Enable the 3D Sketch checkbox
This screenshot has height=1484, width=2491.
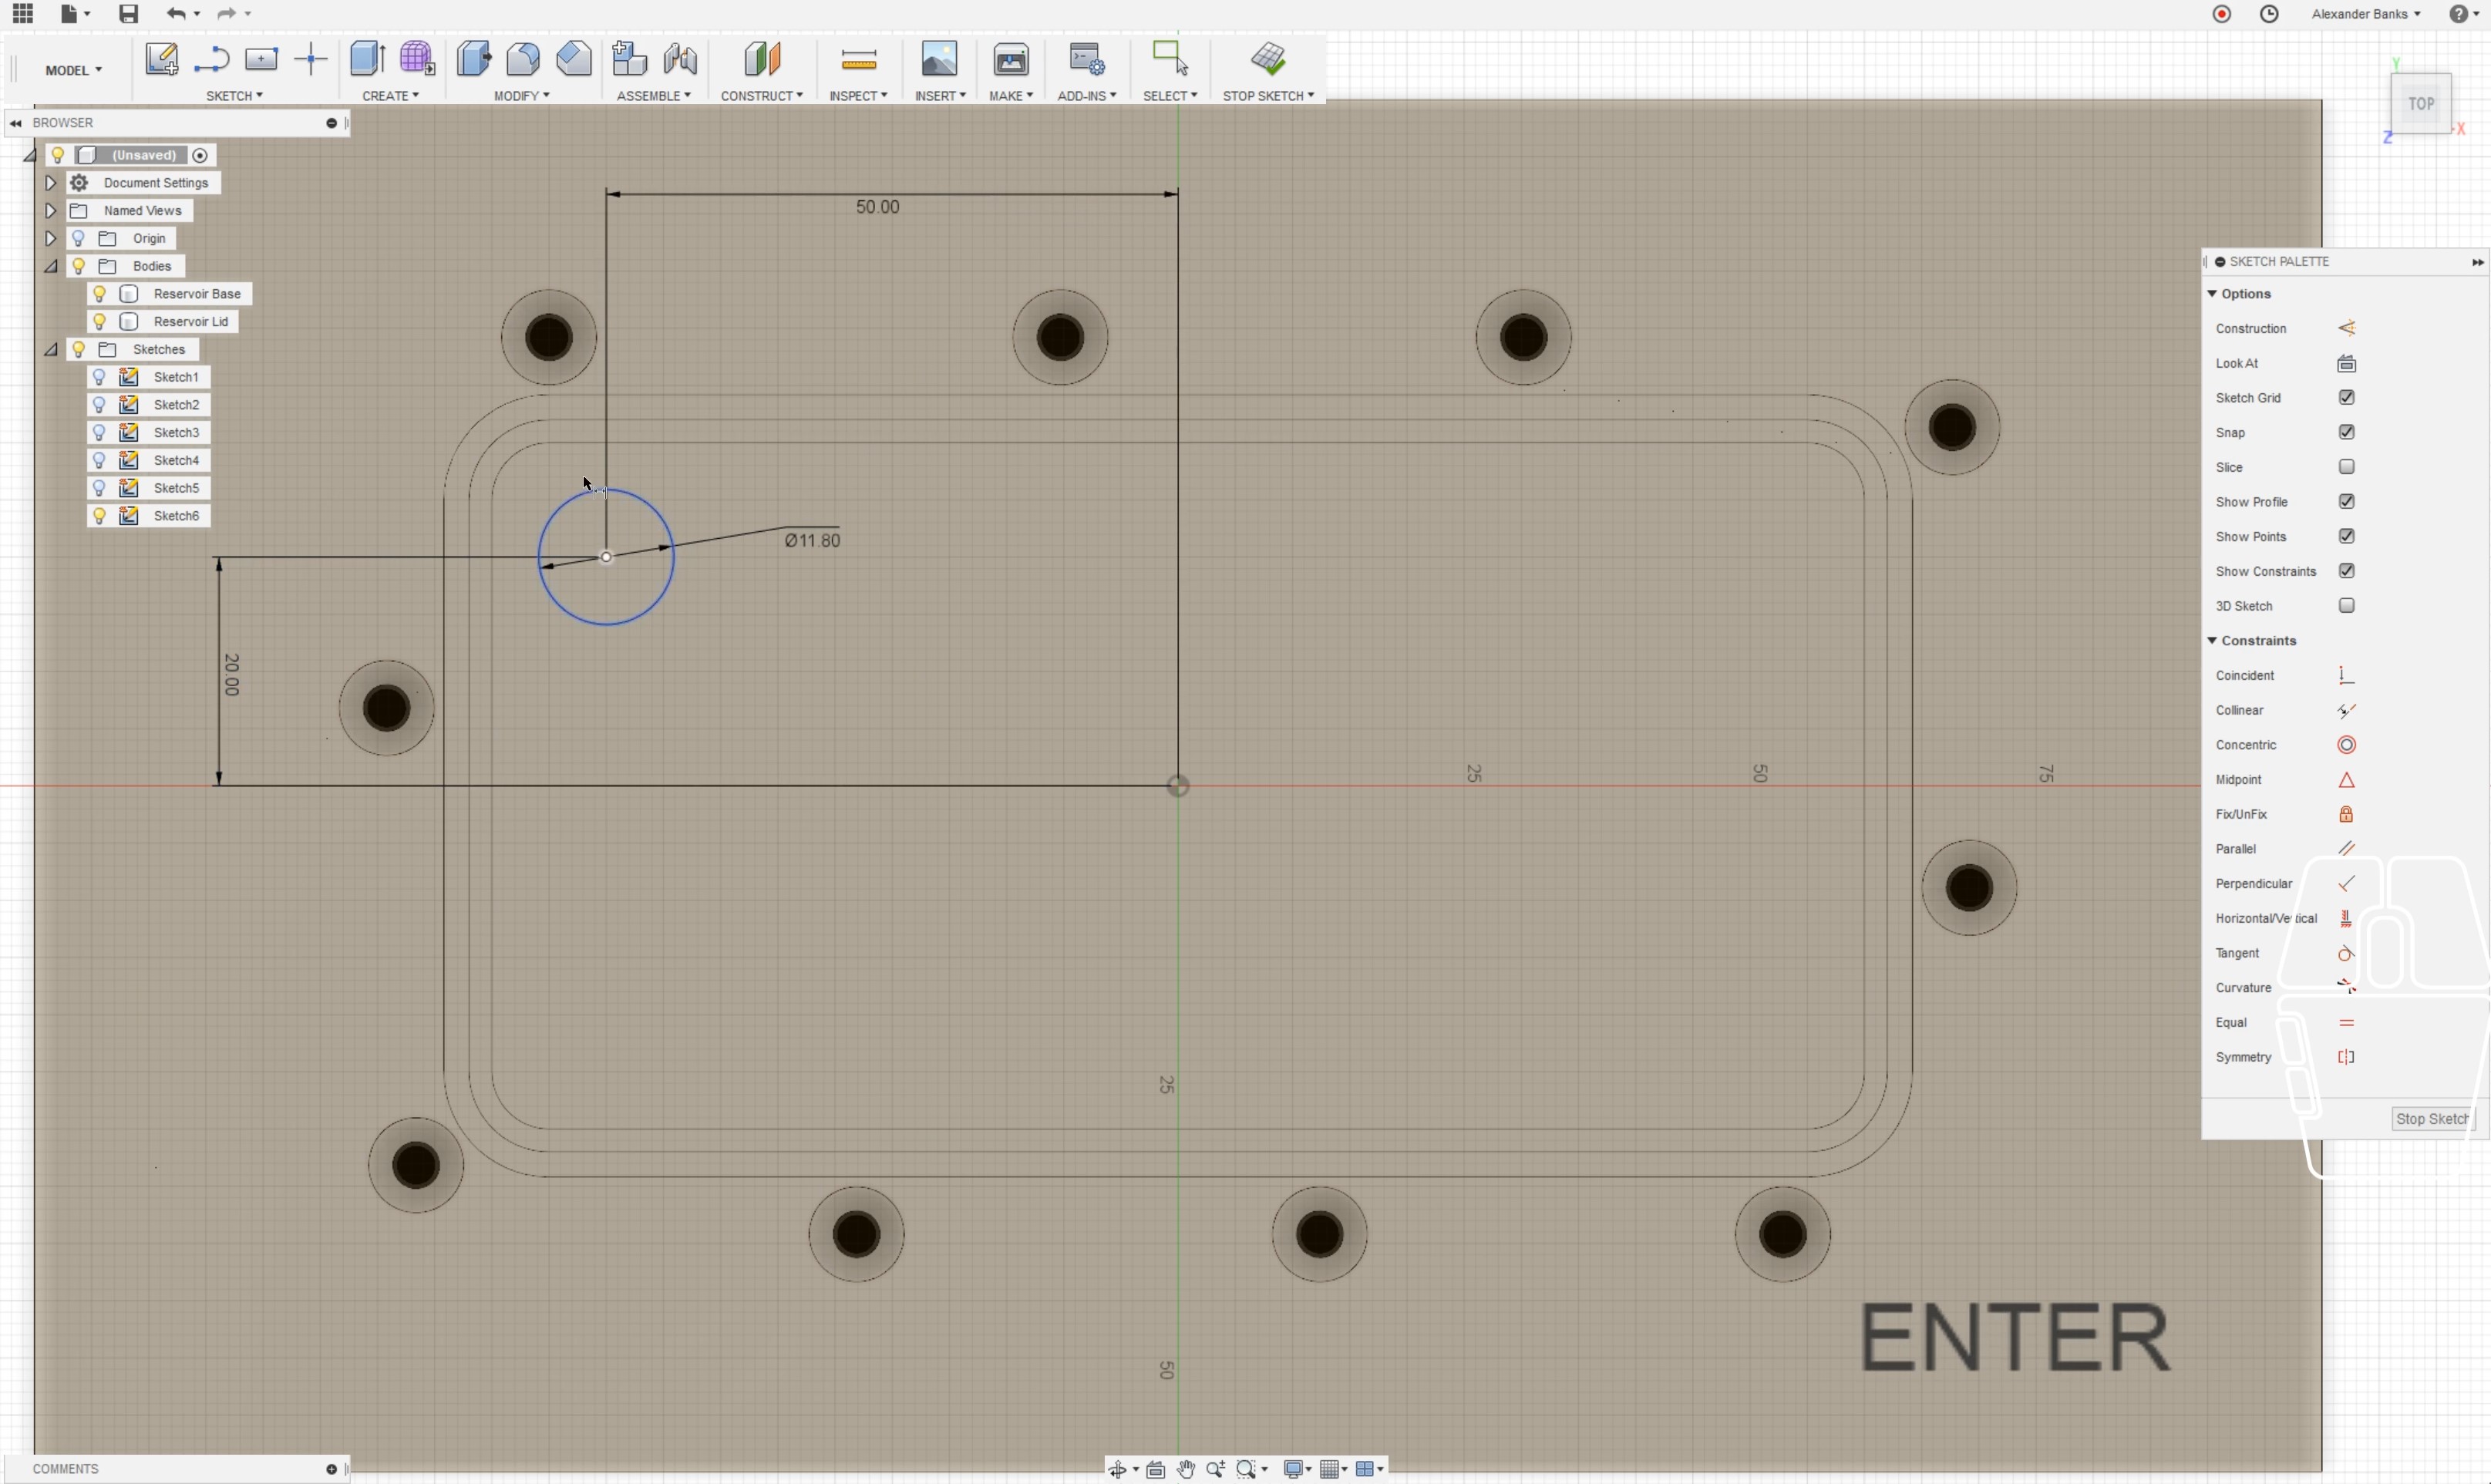pos(2345,606)
